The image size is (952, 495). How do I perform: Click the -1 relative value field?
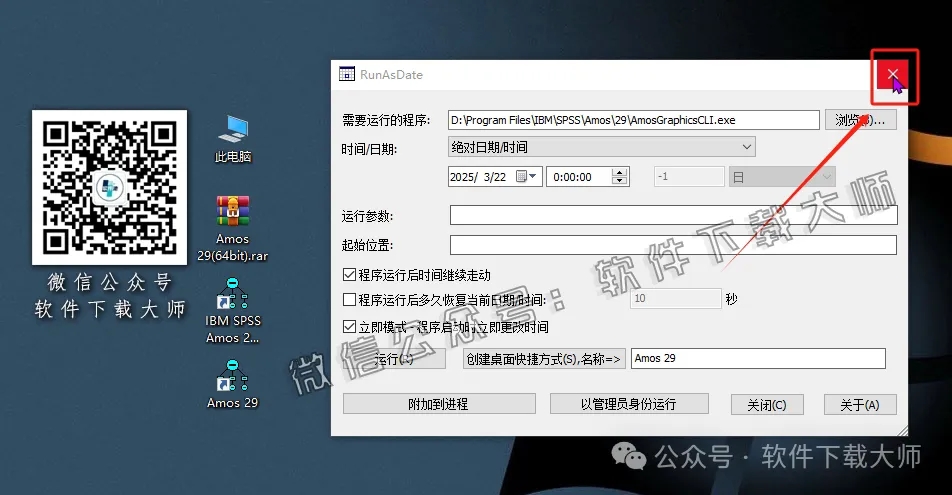click(690, 177)
